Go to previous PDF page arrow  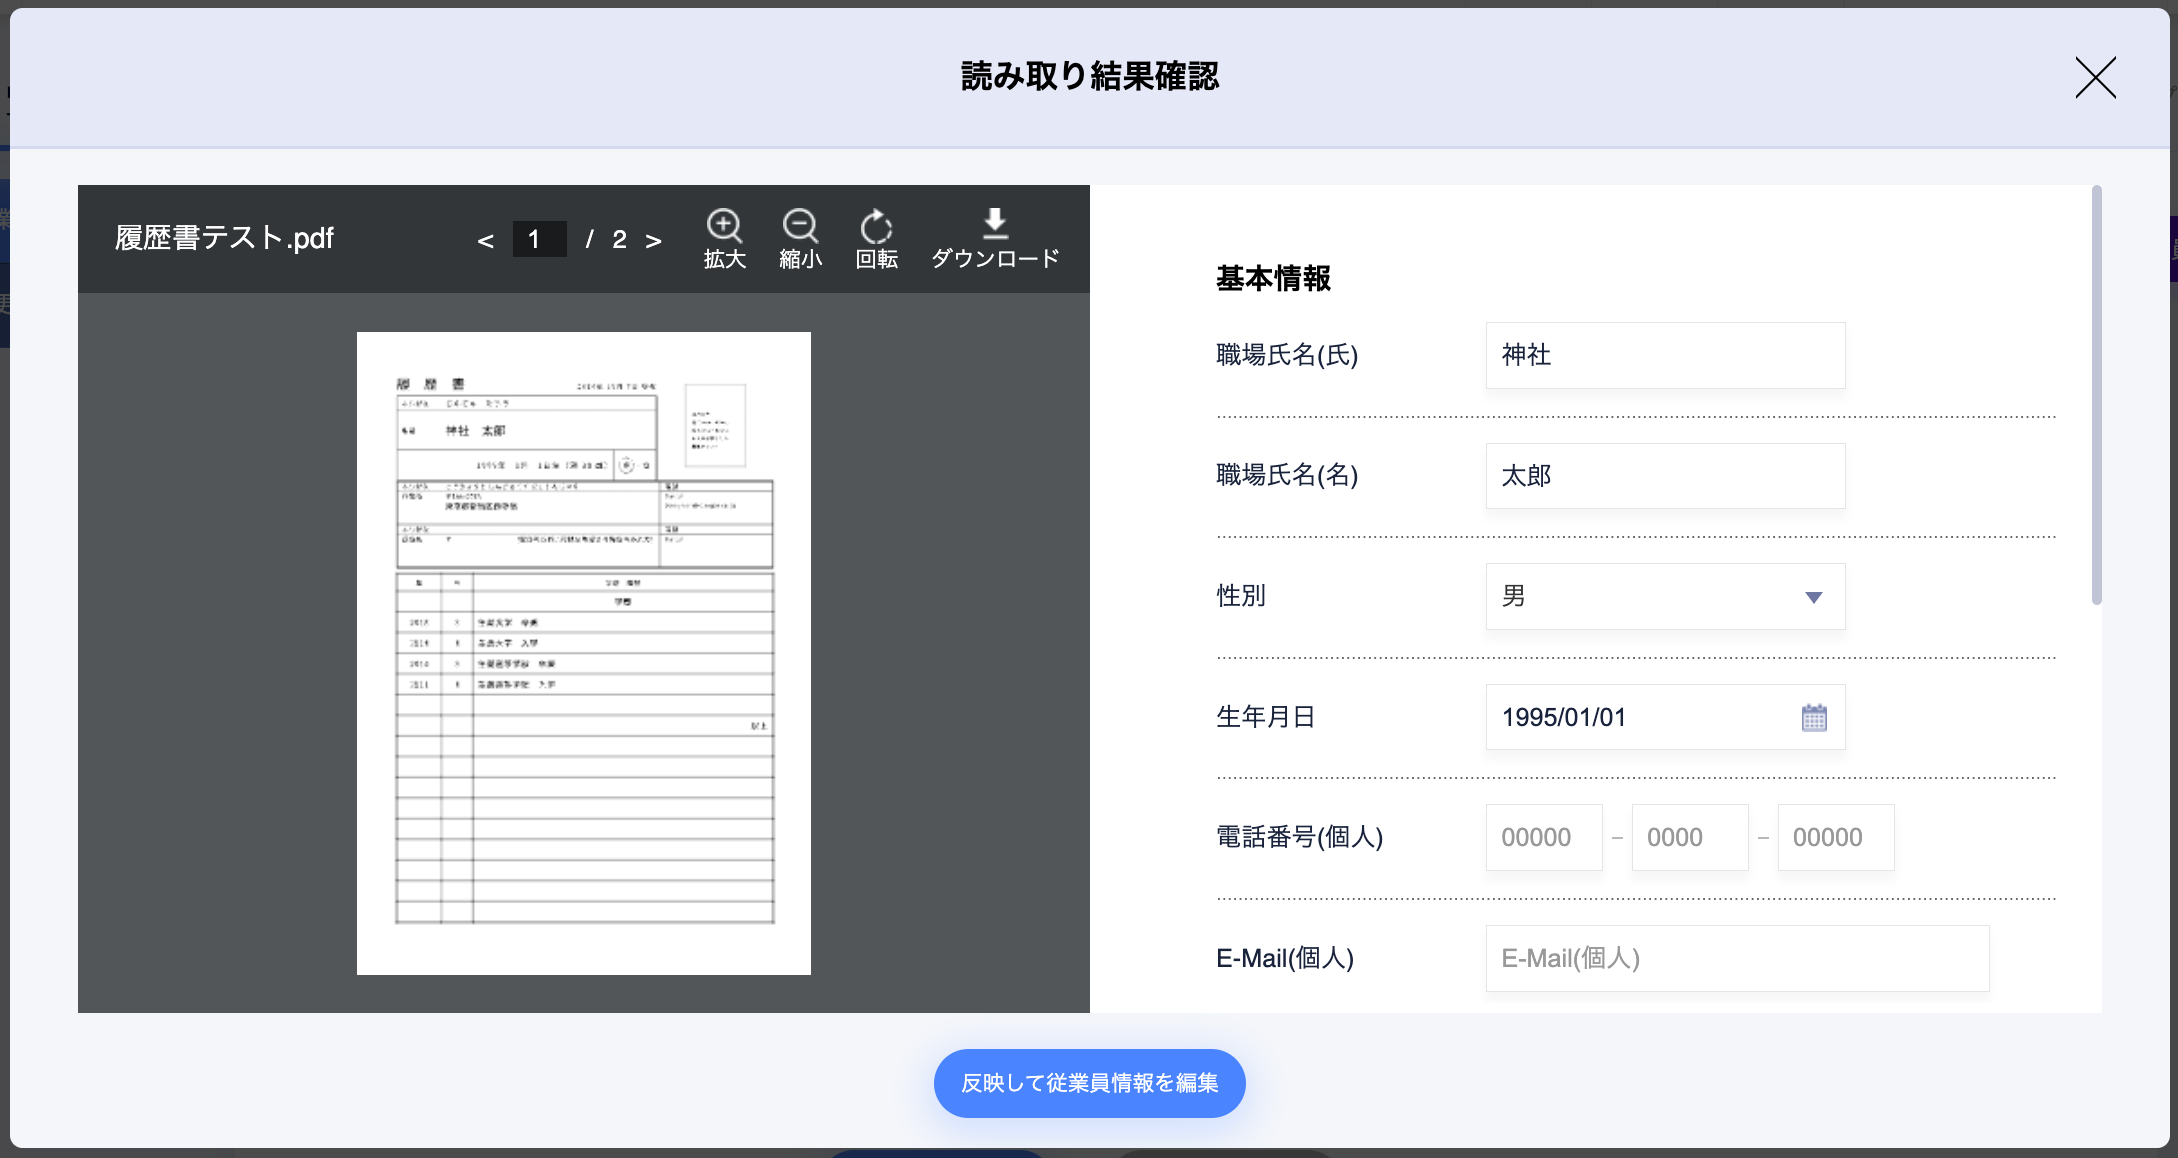(x=486, y=241)
